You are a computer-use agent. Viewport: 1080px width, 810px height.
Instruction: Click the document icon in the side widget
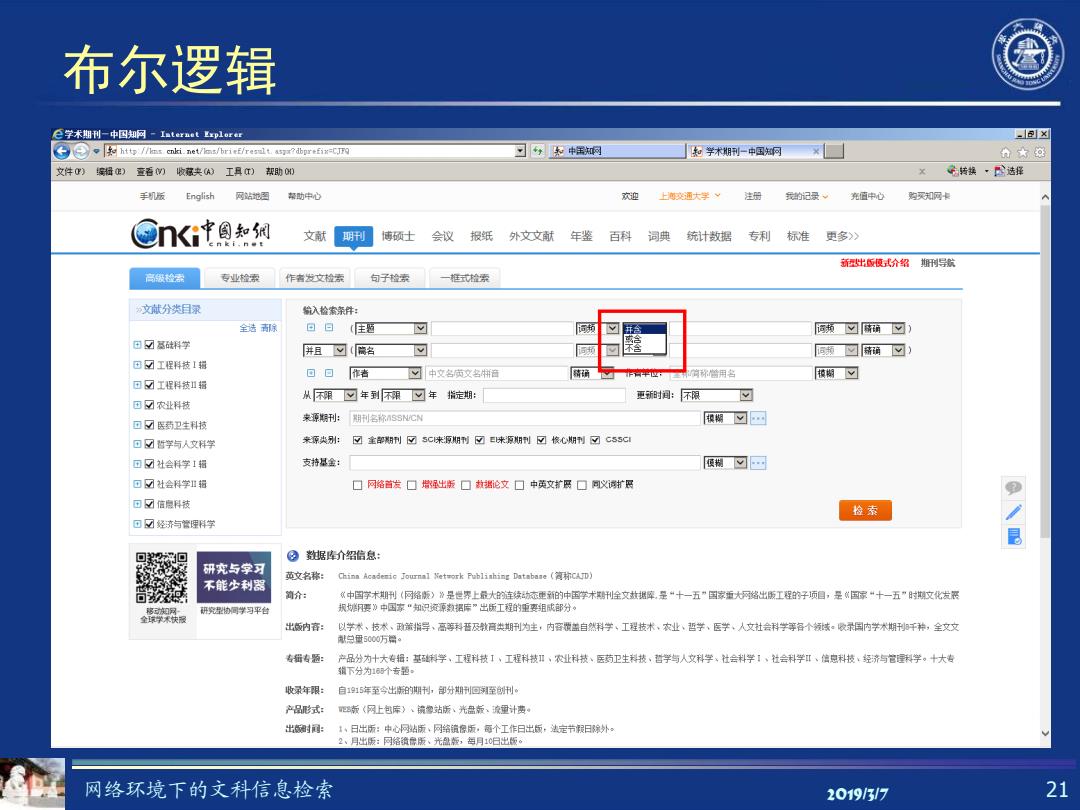coord(1013,537)
